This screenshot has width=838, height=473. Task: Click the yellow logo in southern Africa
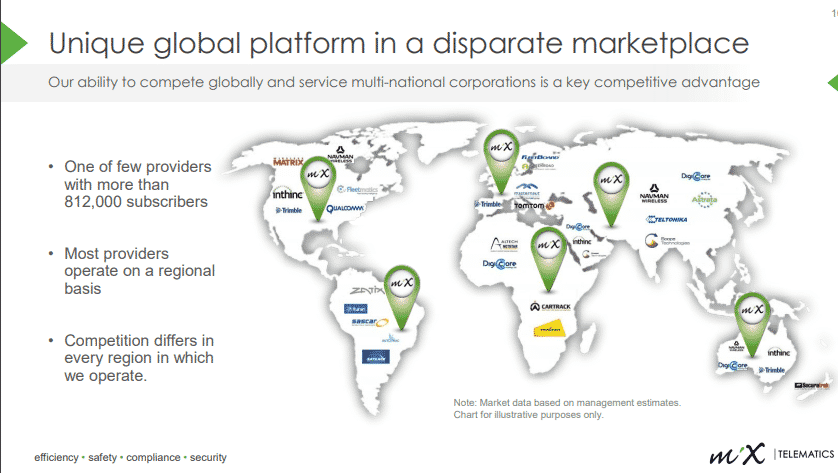coord(549,328)
